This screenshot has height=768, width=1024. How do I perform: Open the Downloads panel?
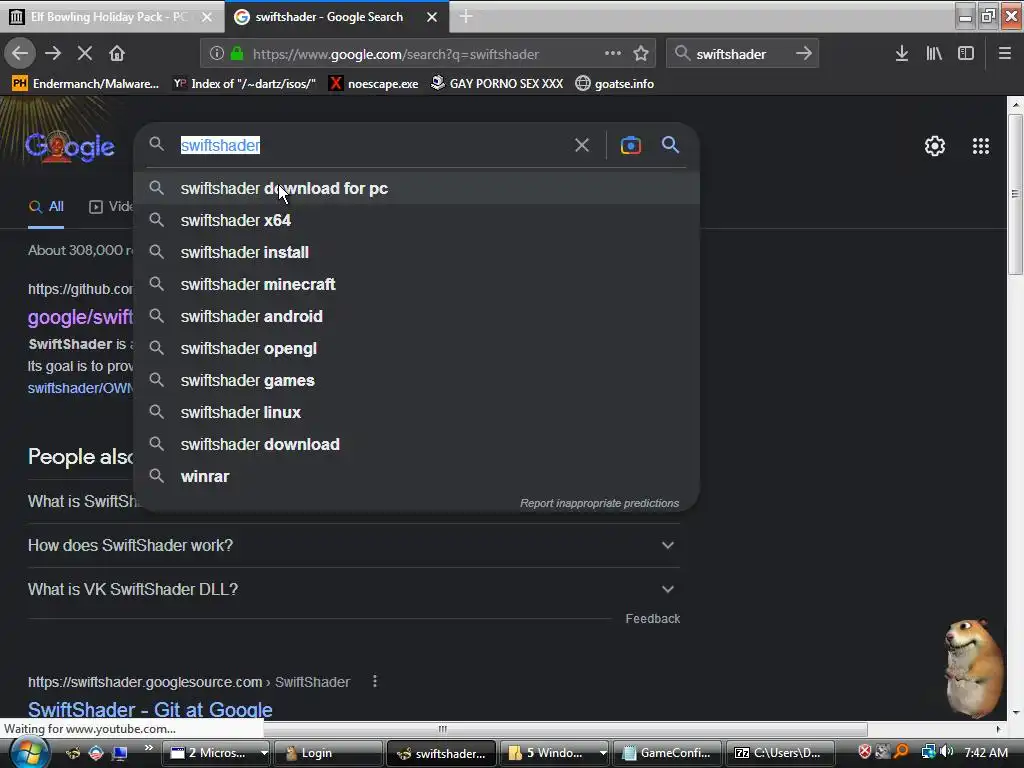coord(902,54)
